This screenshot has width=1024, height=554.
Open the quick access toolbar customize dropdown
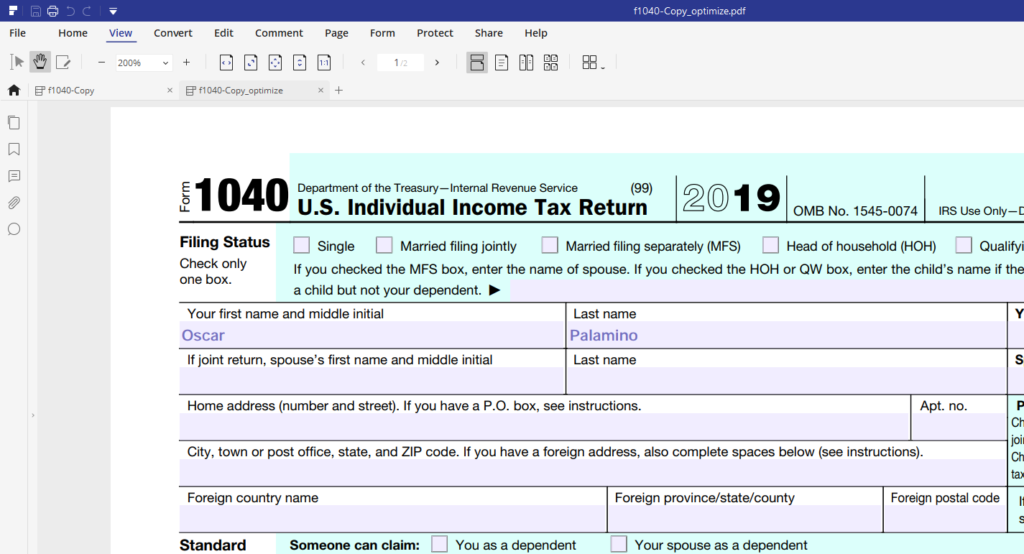pos(113,11)
